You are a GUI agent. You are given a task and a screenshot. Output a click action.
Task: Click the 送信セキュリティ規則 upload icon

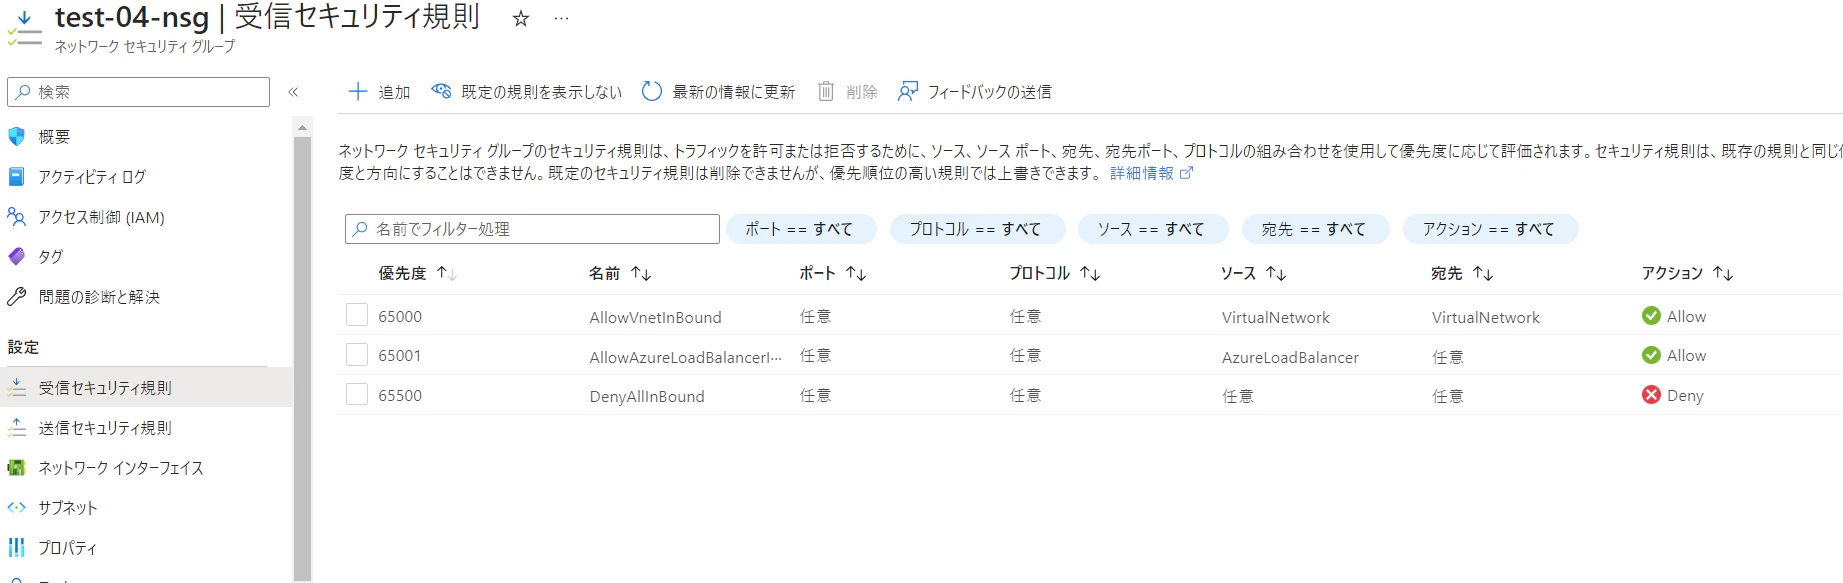click(17, 427)
